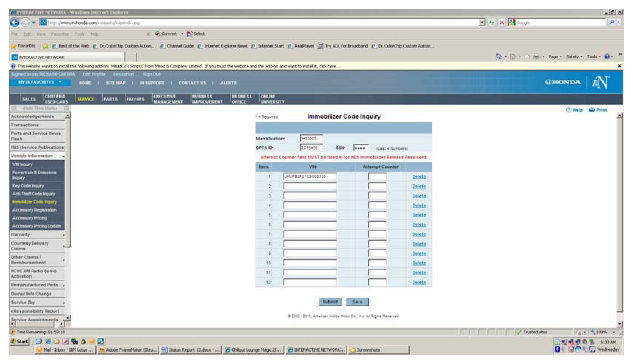Click the Identification input field
633x364 pixels.
311,138
